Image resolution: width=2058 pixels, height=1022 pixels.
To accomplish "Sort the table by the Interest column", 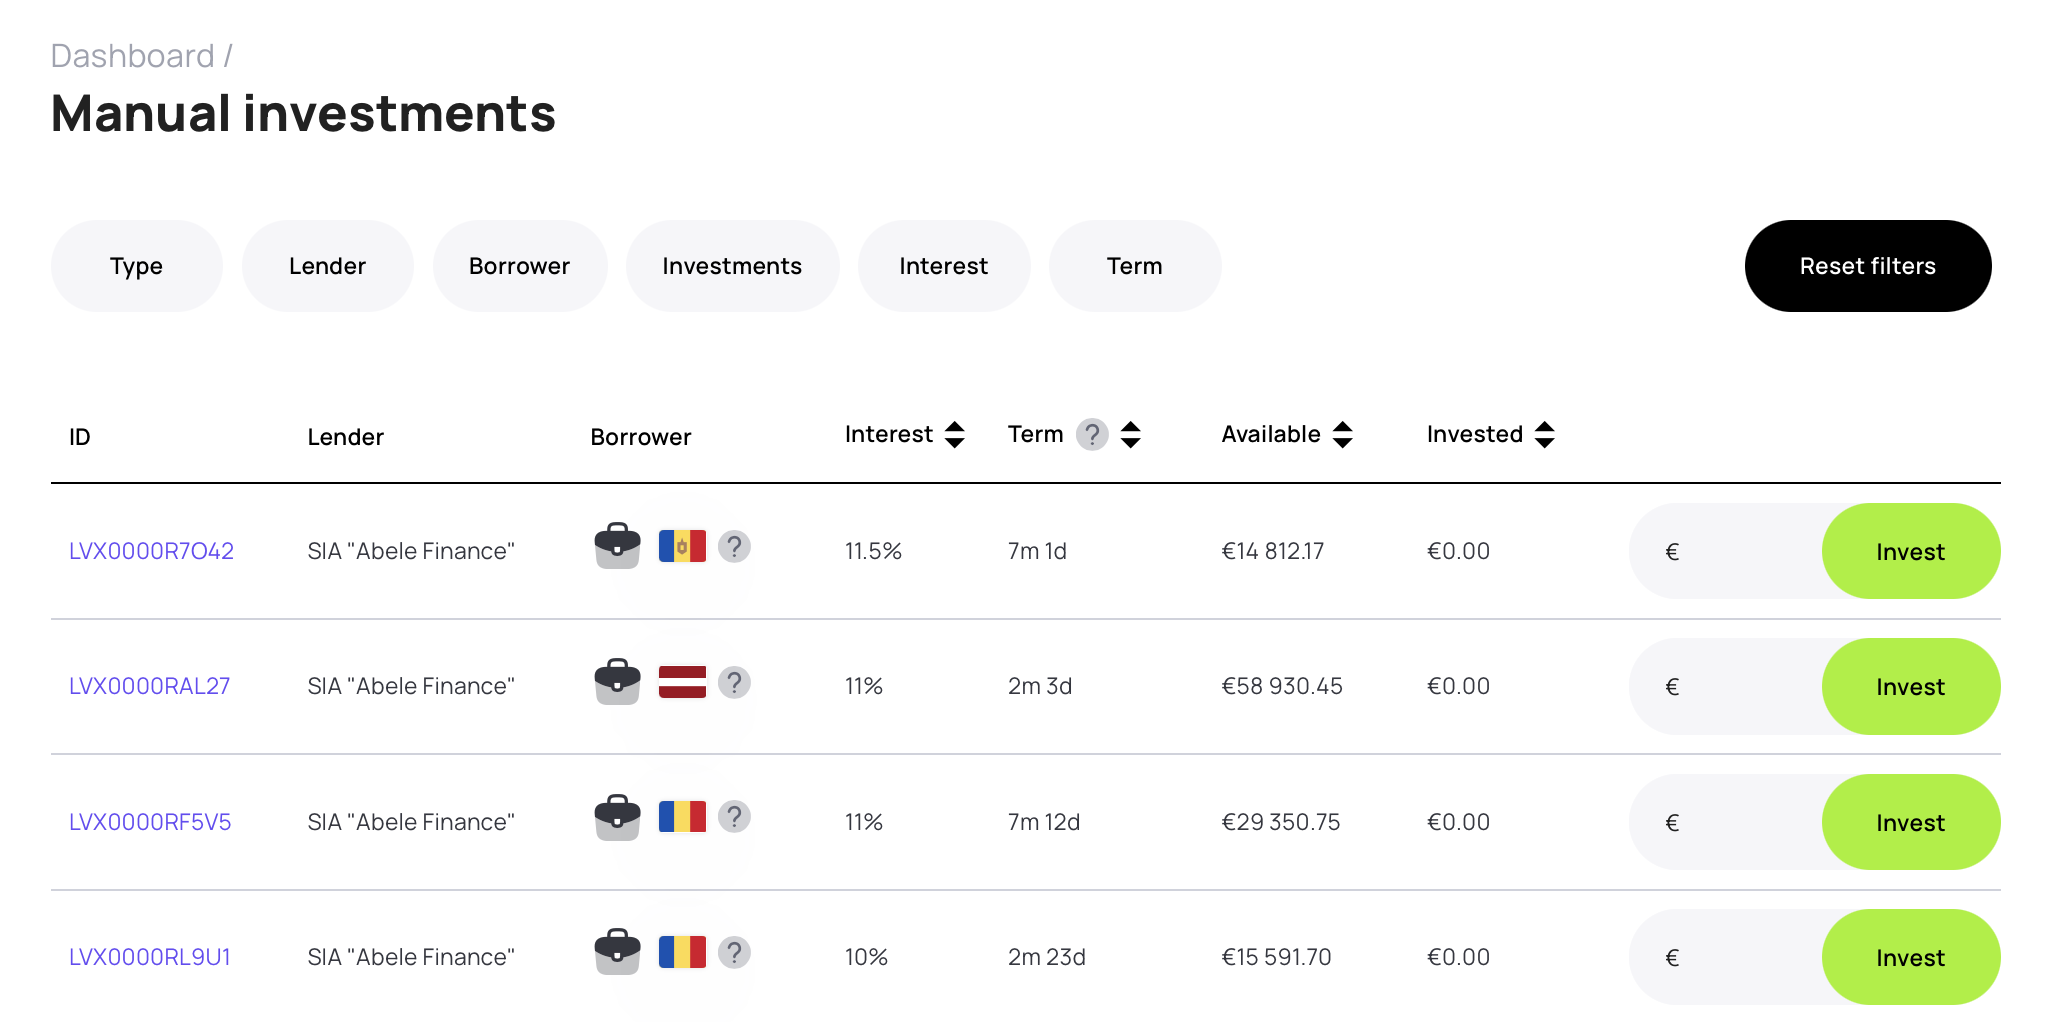I will click(955, 435).
